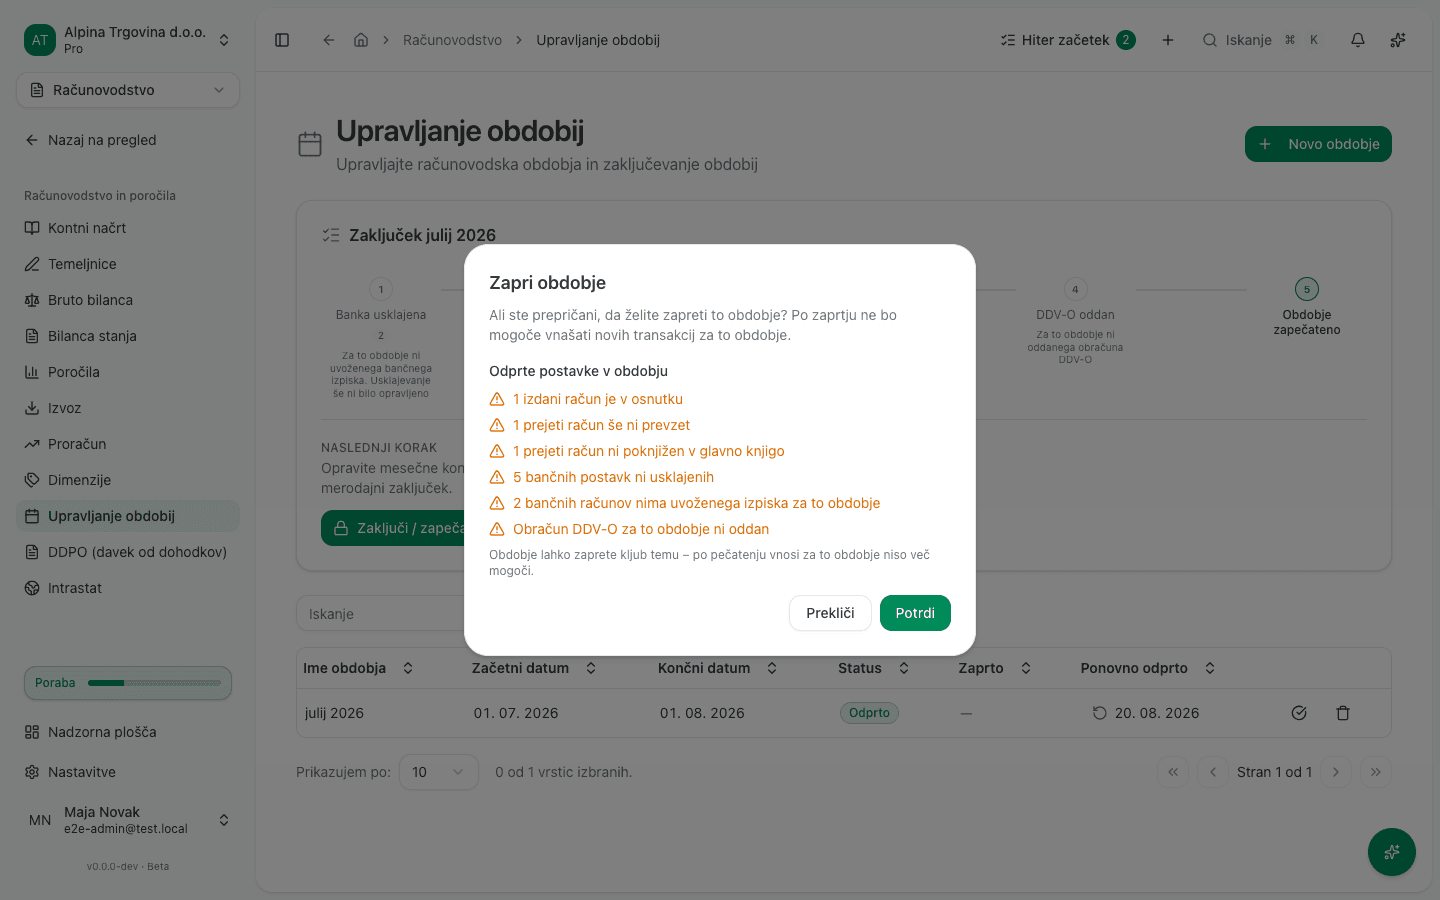
Task: Toggle the sidebar panel icon
Action: [x=282, y=40]
